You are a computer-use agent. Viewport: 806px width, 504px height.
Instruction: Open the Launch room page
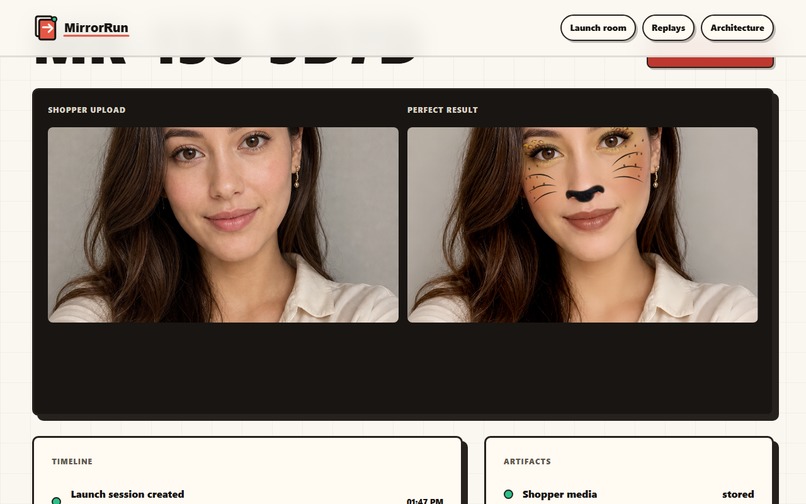598,28
